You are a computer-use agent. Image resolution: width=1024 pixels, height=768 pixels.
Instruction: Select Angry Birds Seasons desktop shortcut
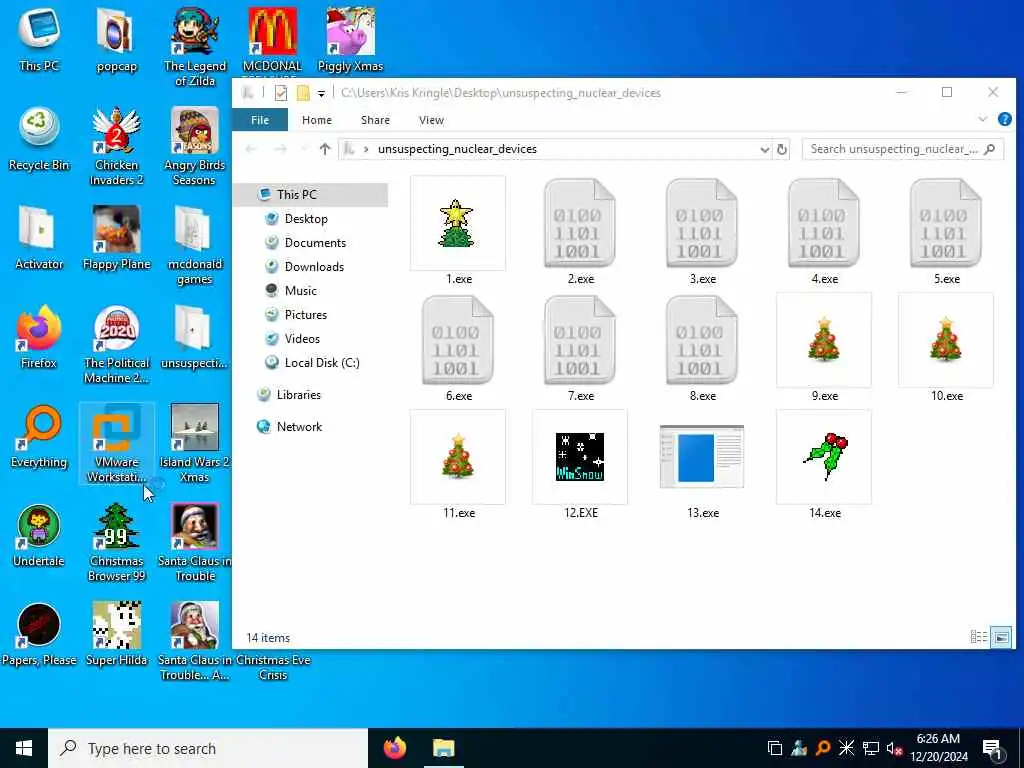[x=194, y=147]
